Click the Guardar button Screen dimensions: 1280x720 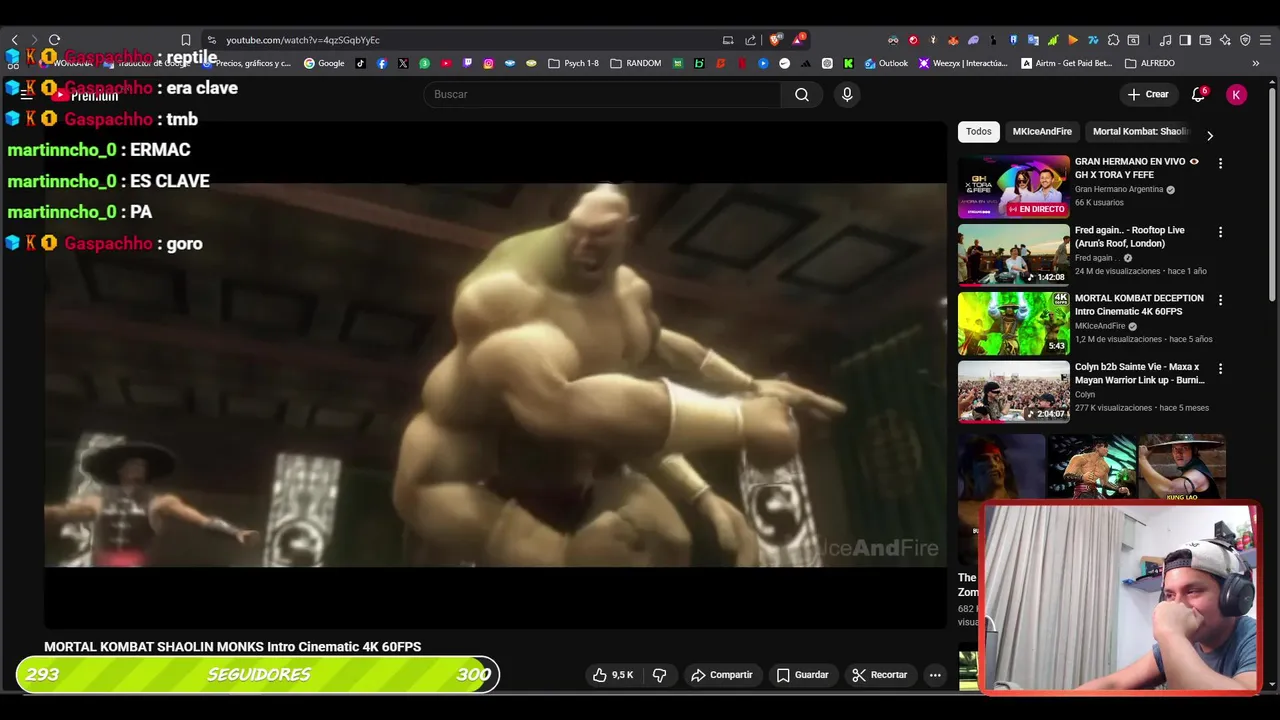(x=803, y=675)
